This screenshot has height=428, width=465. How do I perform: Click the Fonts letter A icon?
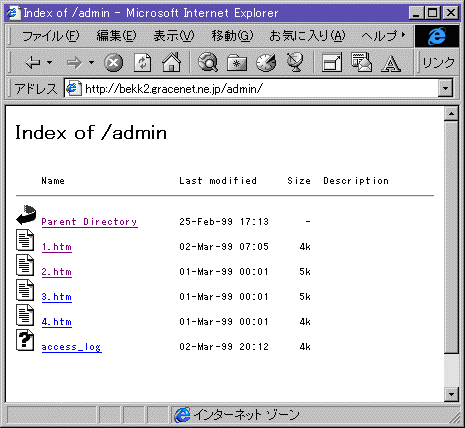point(391,63)
